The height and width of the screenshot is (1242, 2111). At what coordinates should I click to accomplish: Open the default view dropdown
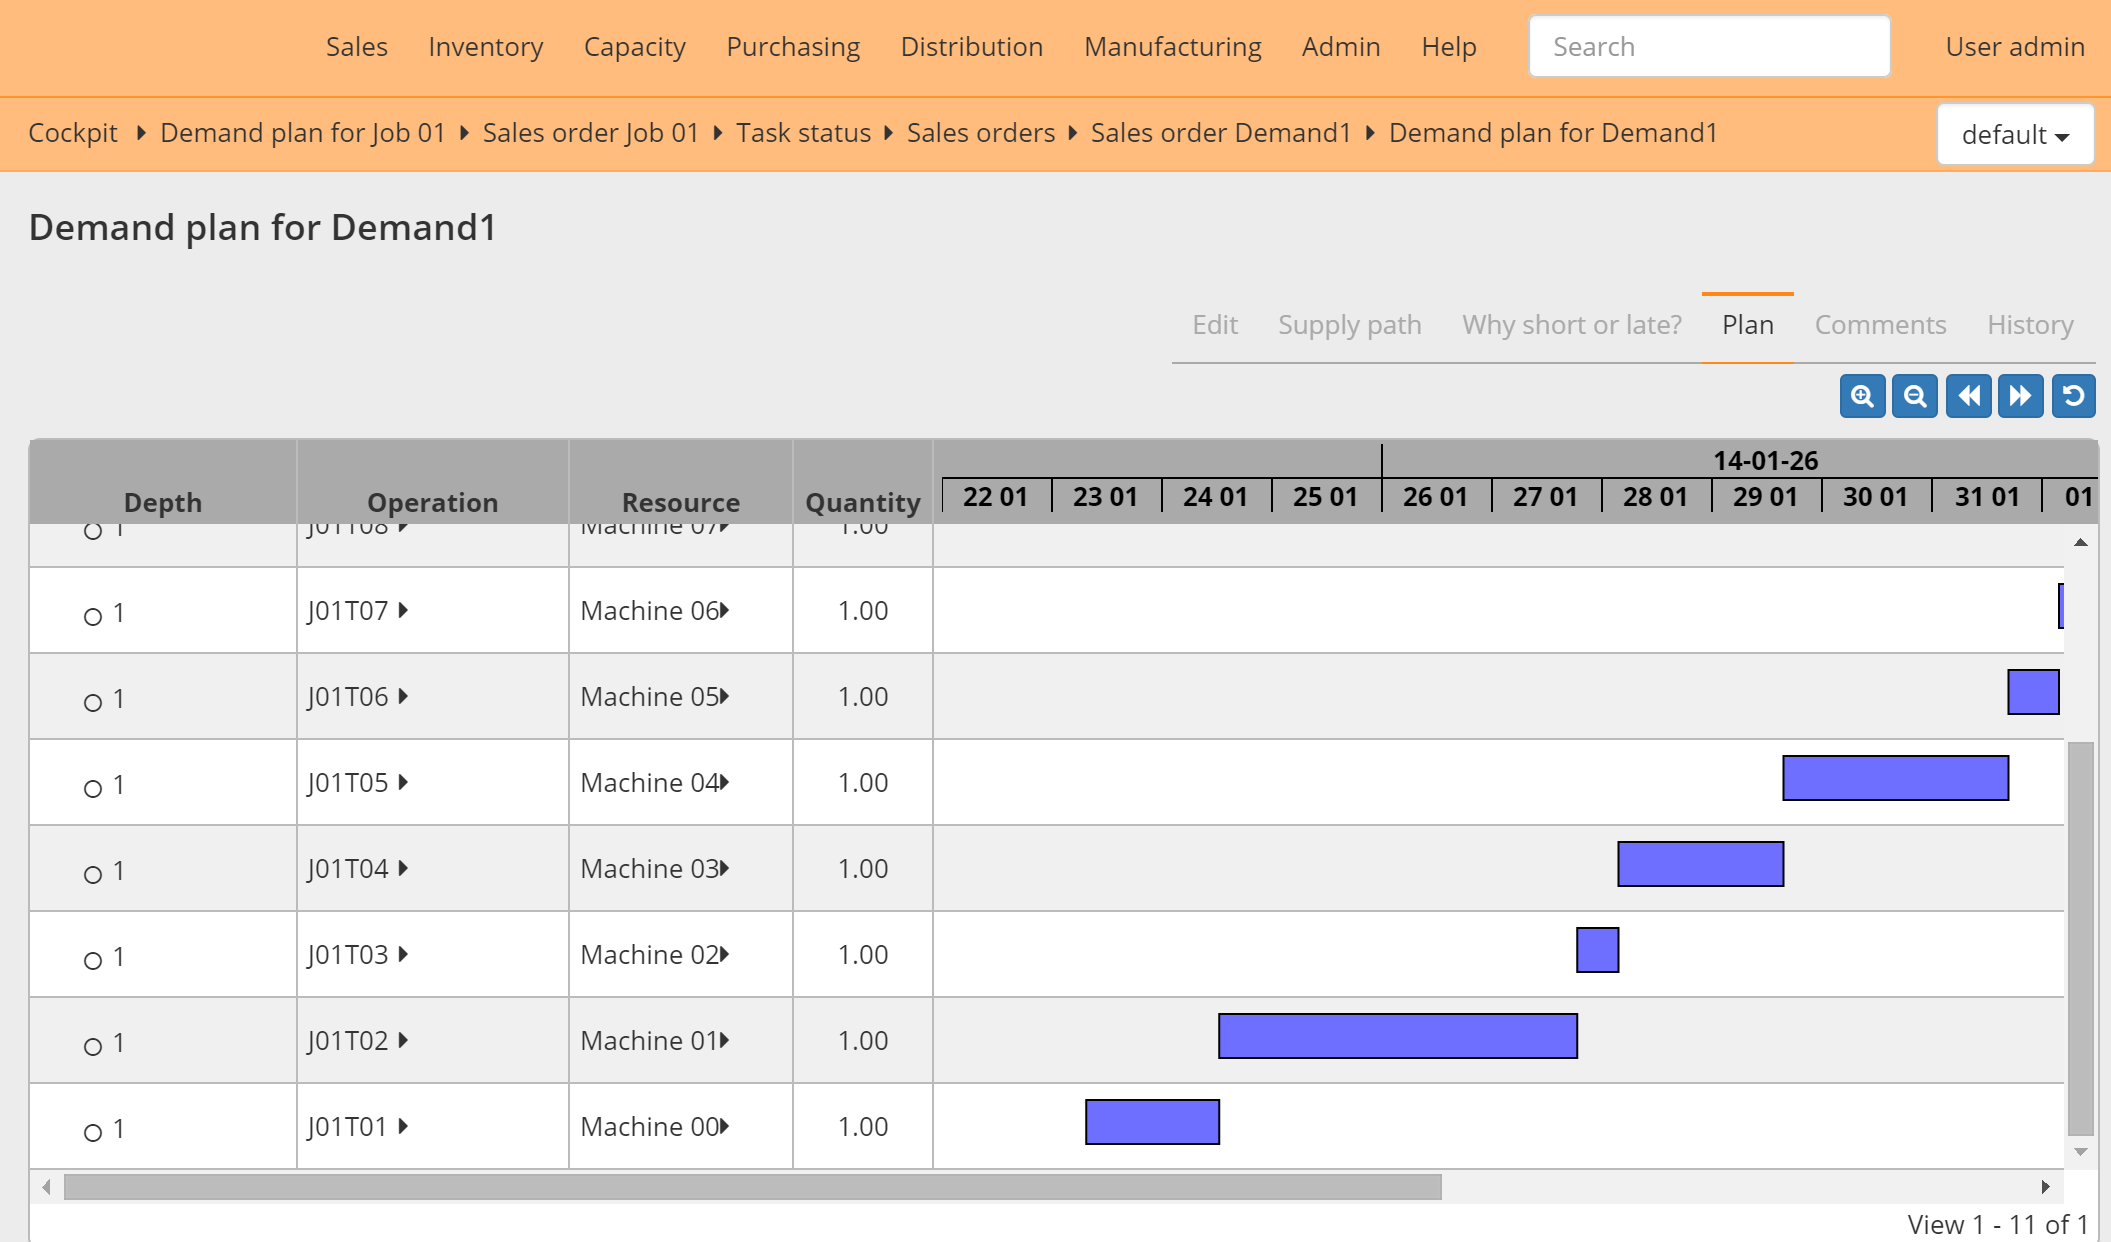(2015, 133)
